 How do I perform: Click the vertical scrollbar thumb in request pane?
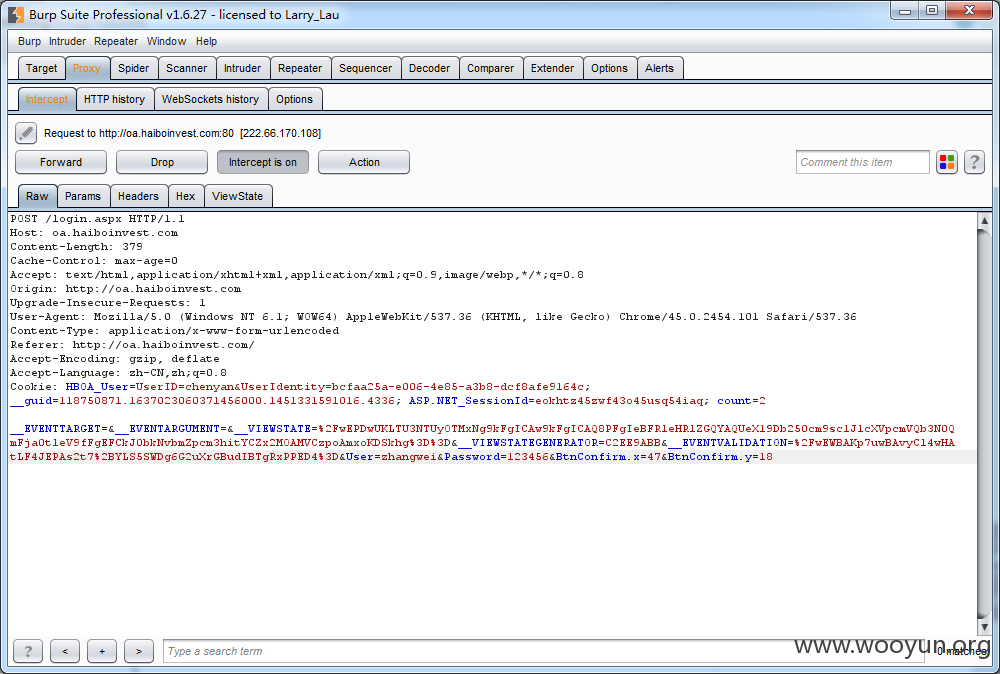pos(984,423)
